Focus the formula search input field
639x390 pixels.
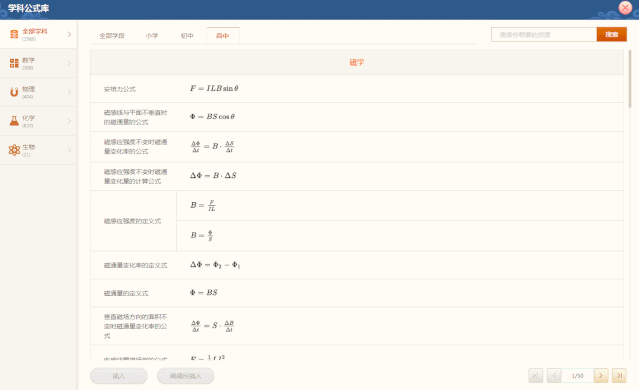pyautogui.click(x=544, y=35)
